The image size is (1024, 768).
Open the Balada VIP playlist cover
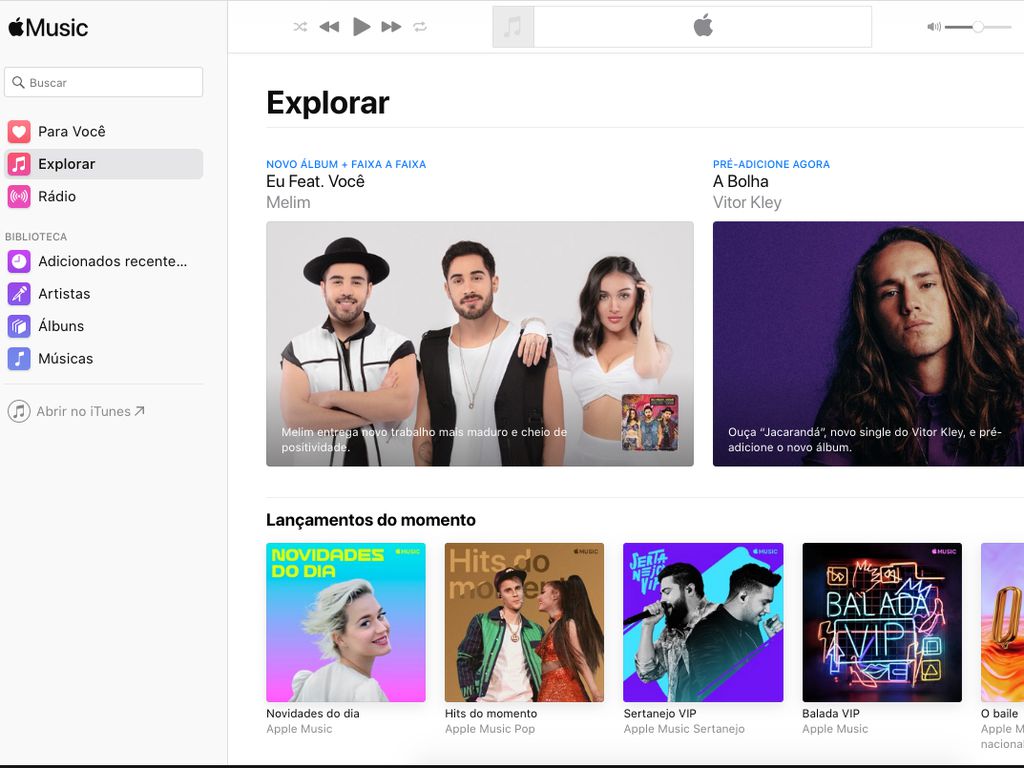point(882,622)
